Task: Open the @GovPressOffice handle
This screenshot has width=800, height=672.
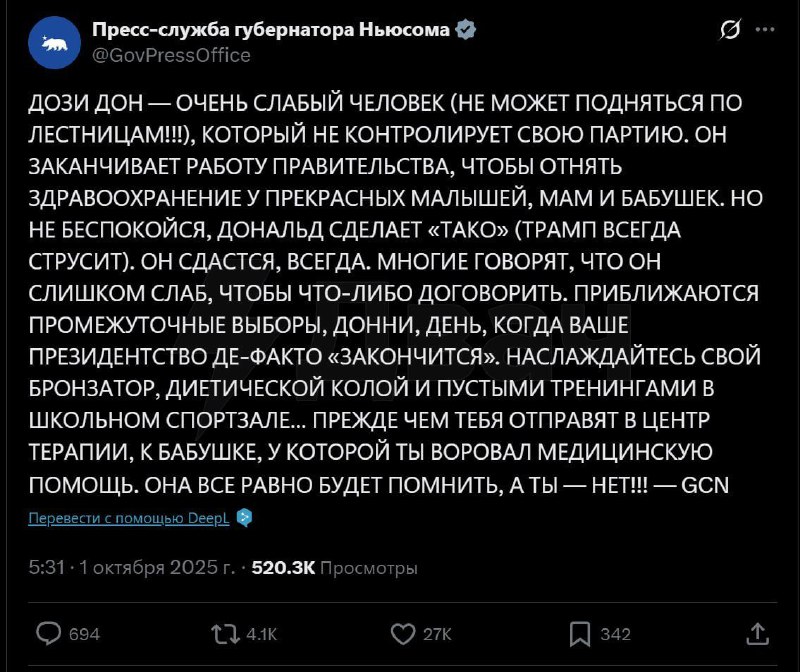Action: [x=171, y=55]
